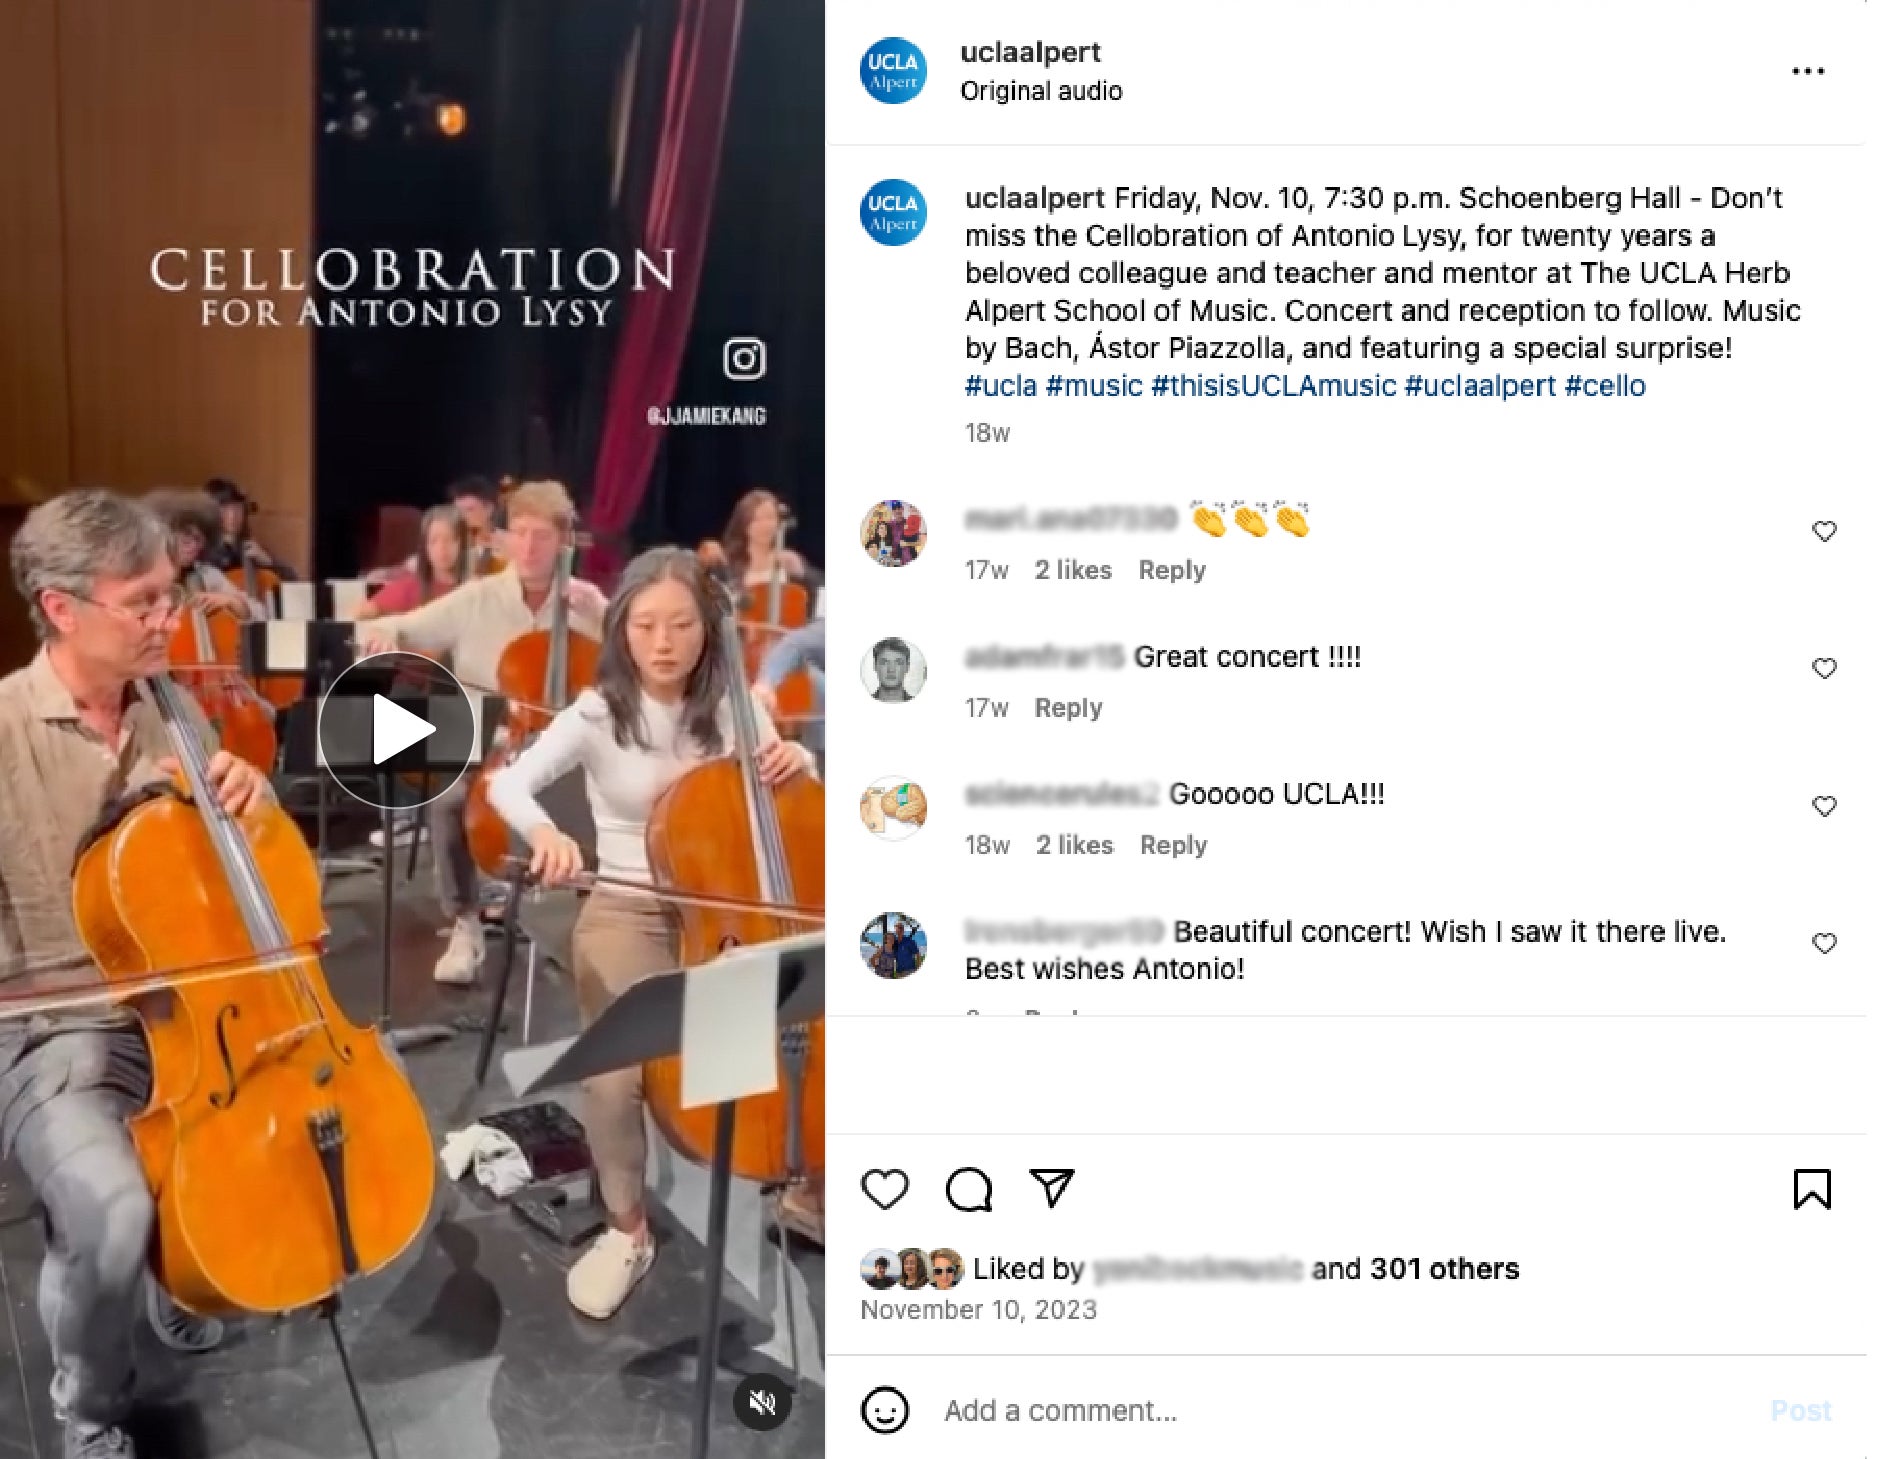
Task: Open the three-dot more options menu
Action: tap(1808, 71)
